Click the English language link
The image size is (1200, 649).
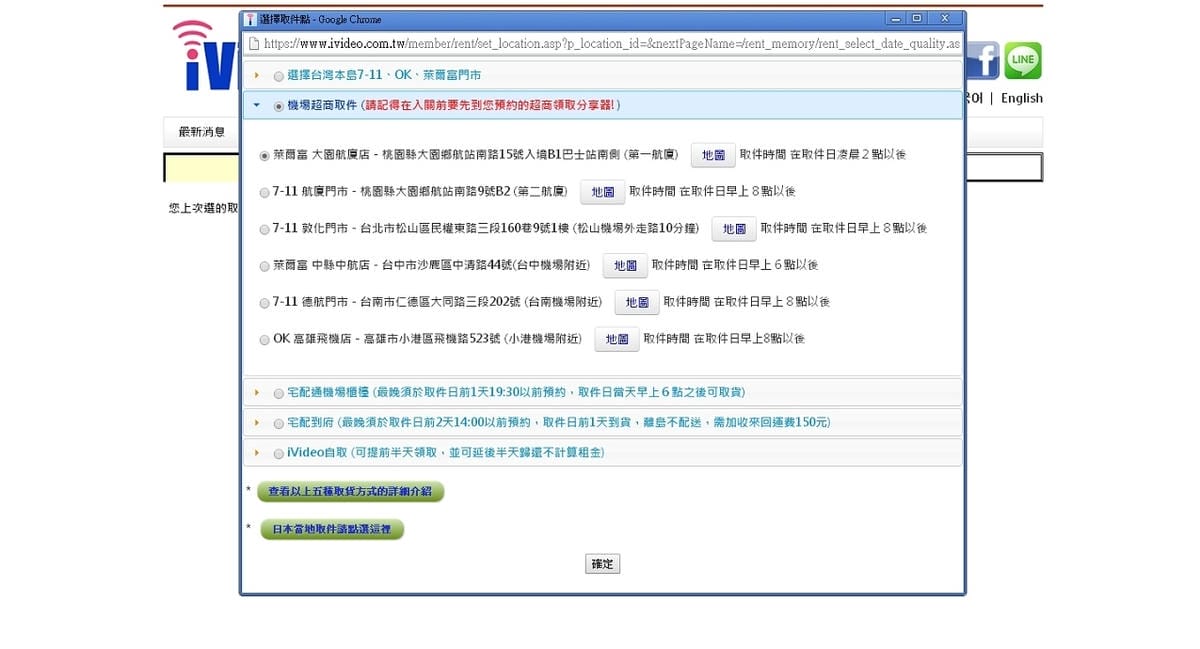pyautogui.click(x=1022, y=98)
